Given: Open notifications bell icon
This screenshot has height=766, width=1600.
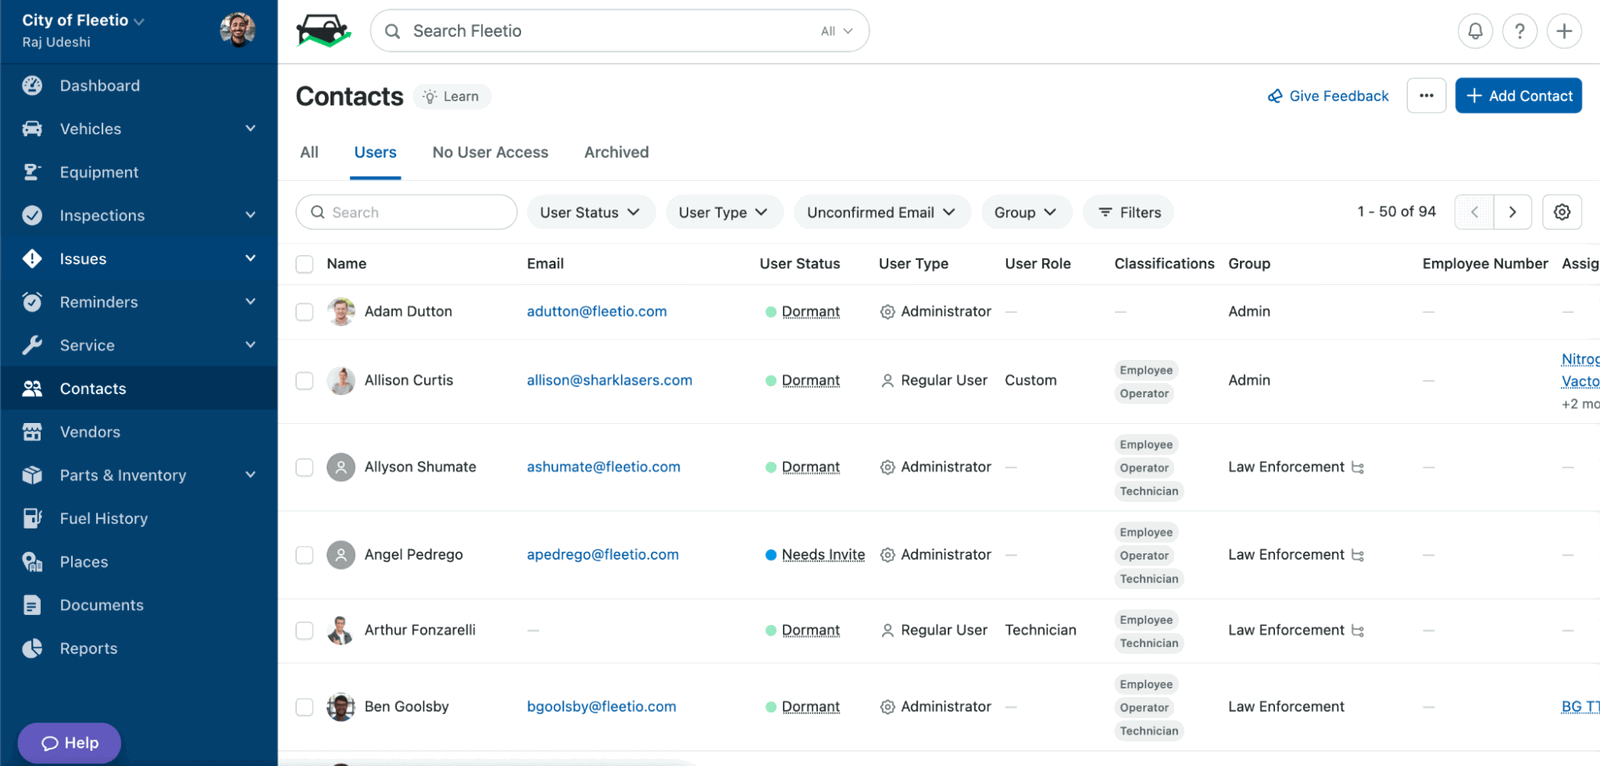Looking at the screenshot, I should tap(1475, 31).
